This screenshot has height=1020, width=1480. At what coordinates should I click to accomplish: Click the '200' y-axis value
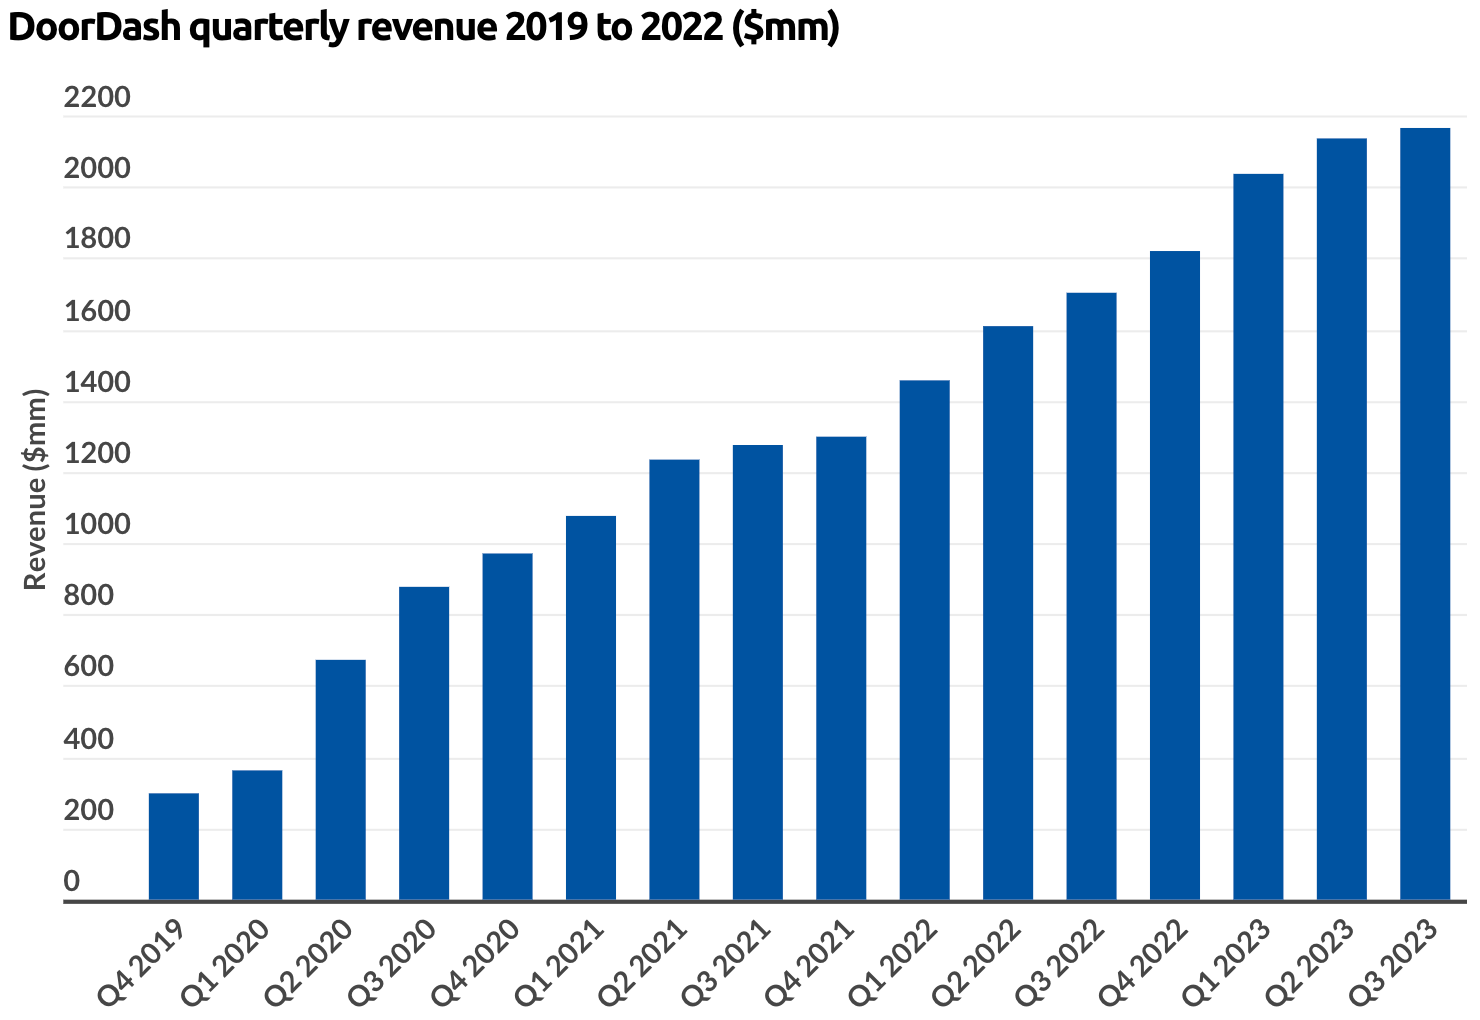pyautogui.click(x=89, y=810)
